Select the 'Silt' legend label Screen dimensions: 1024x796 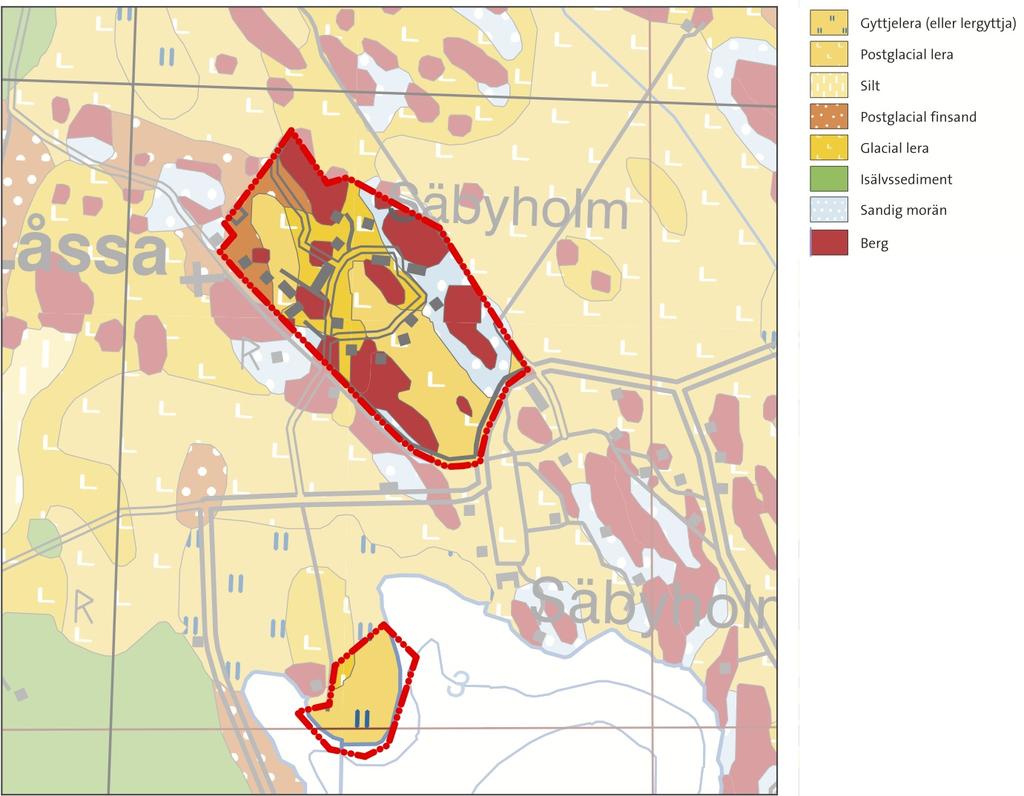point(870,86)
